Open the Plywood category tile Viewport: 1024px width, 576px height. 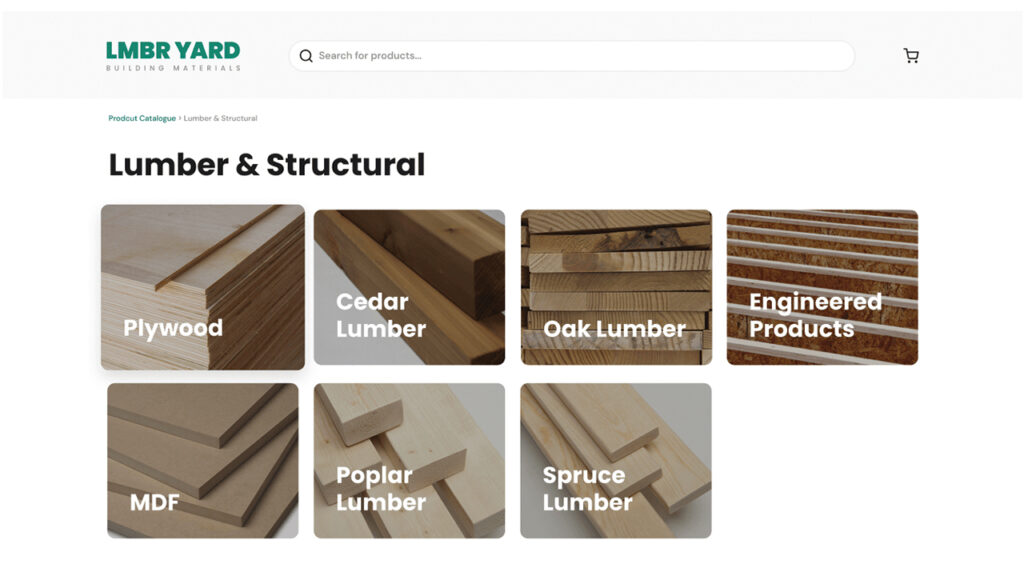pyautogui.click(x=202, y=287)
